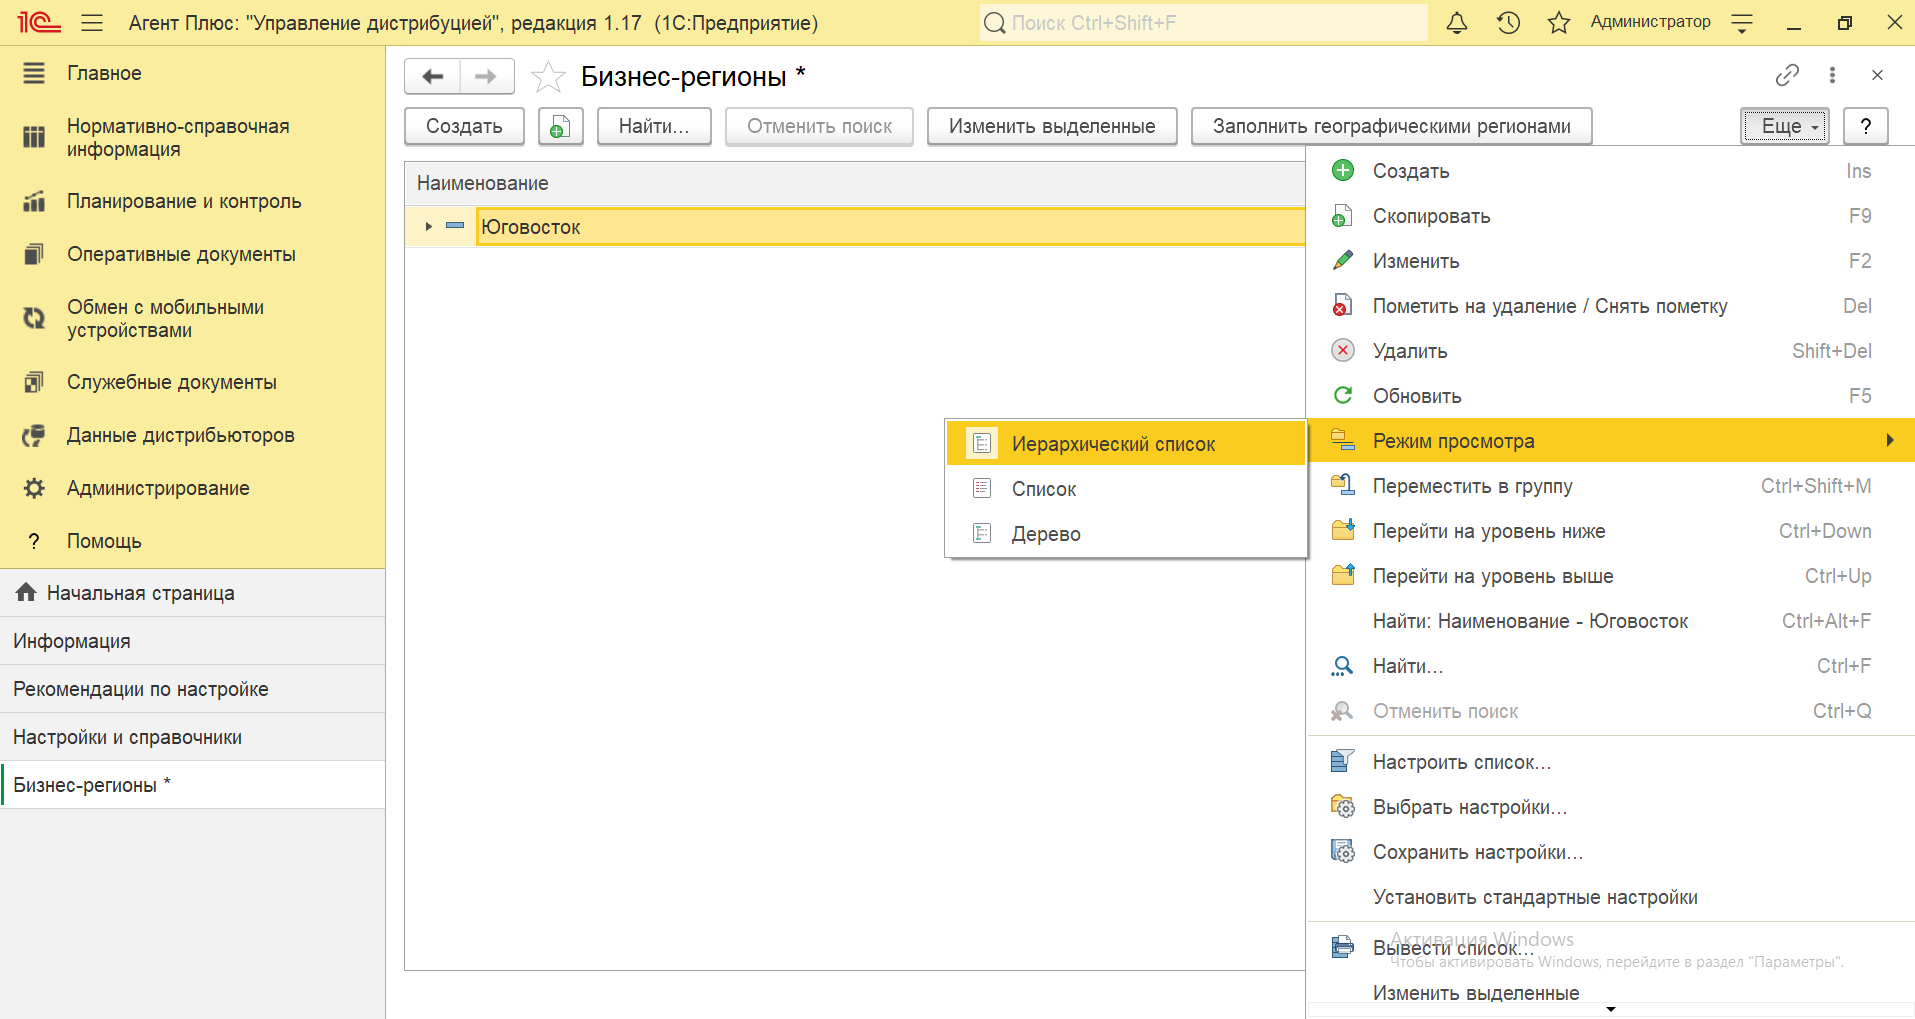Click the copy-create document icon button
Viewport: 1915px width, 1019px height.
tap(560, 127)
